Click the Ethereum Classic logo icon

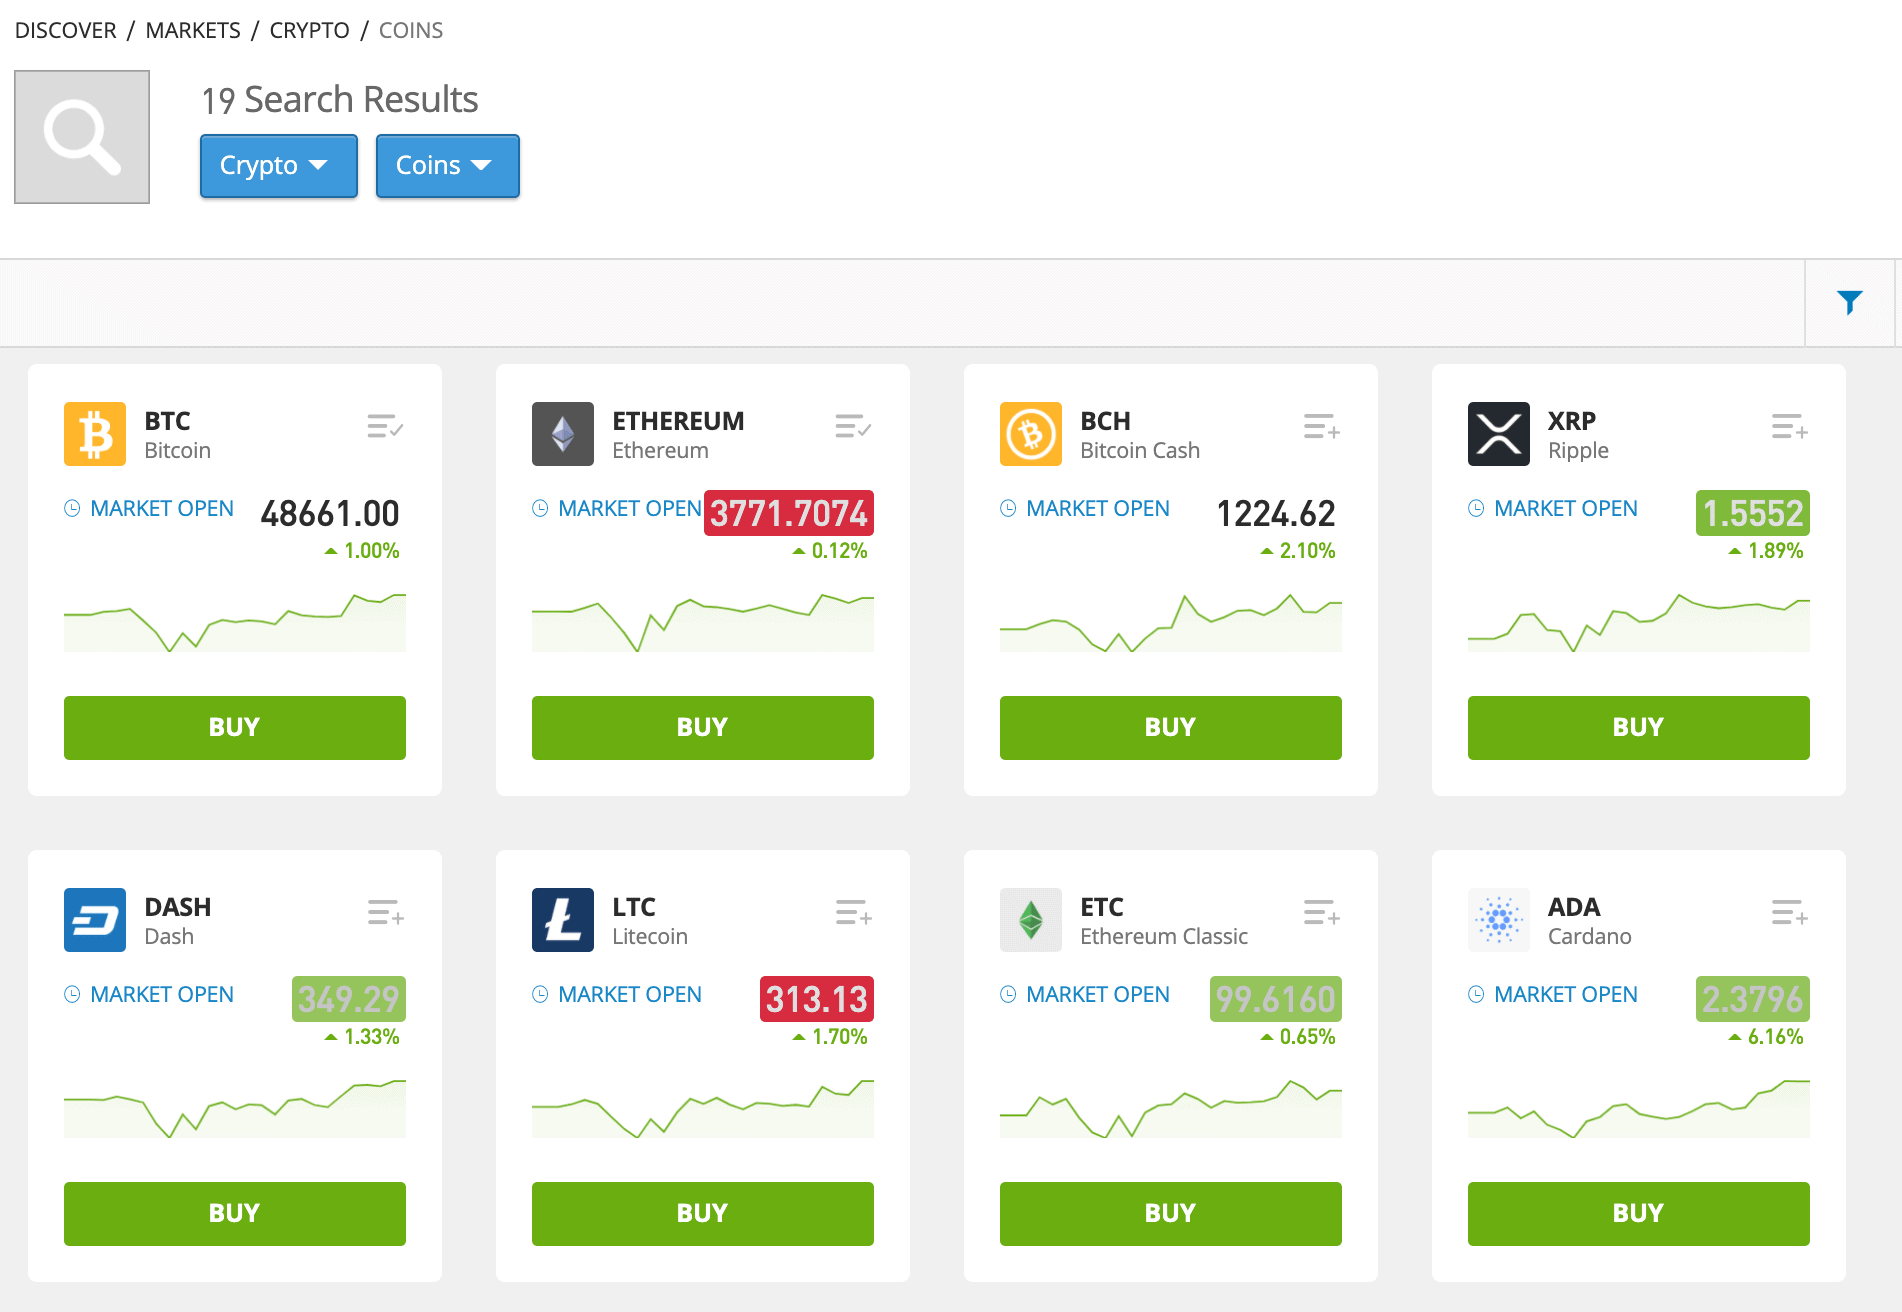point(1031,920)
